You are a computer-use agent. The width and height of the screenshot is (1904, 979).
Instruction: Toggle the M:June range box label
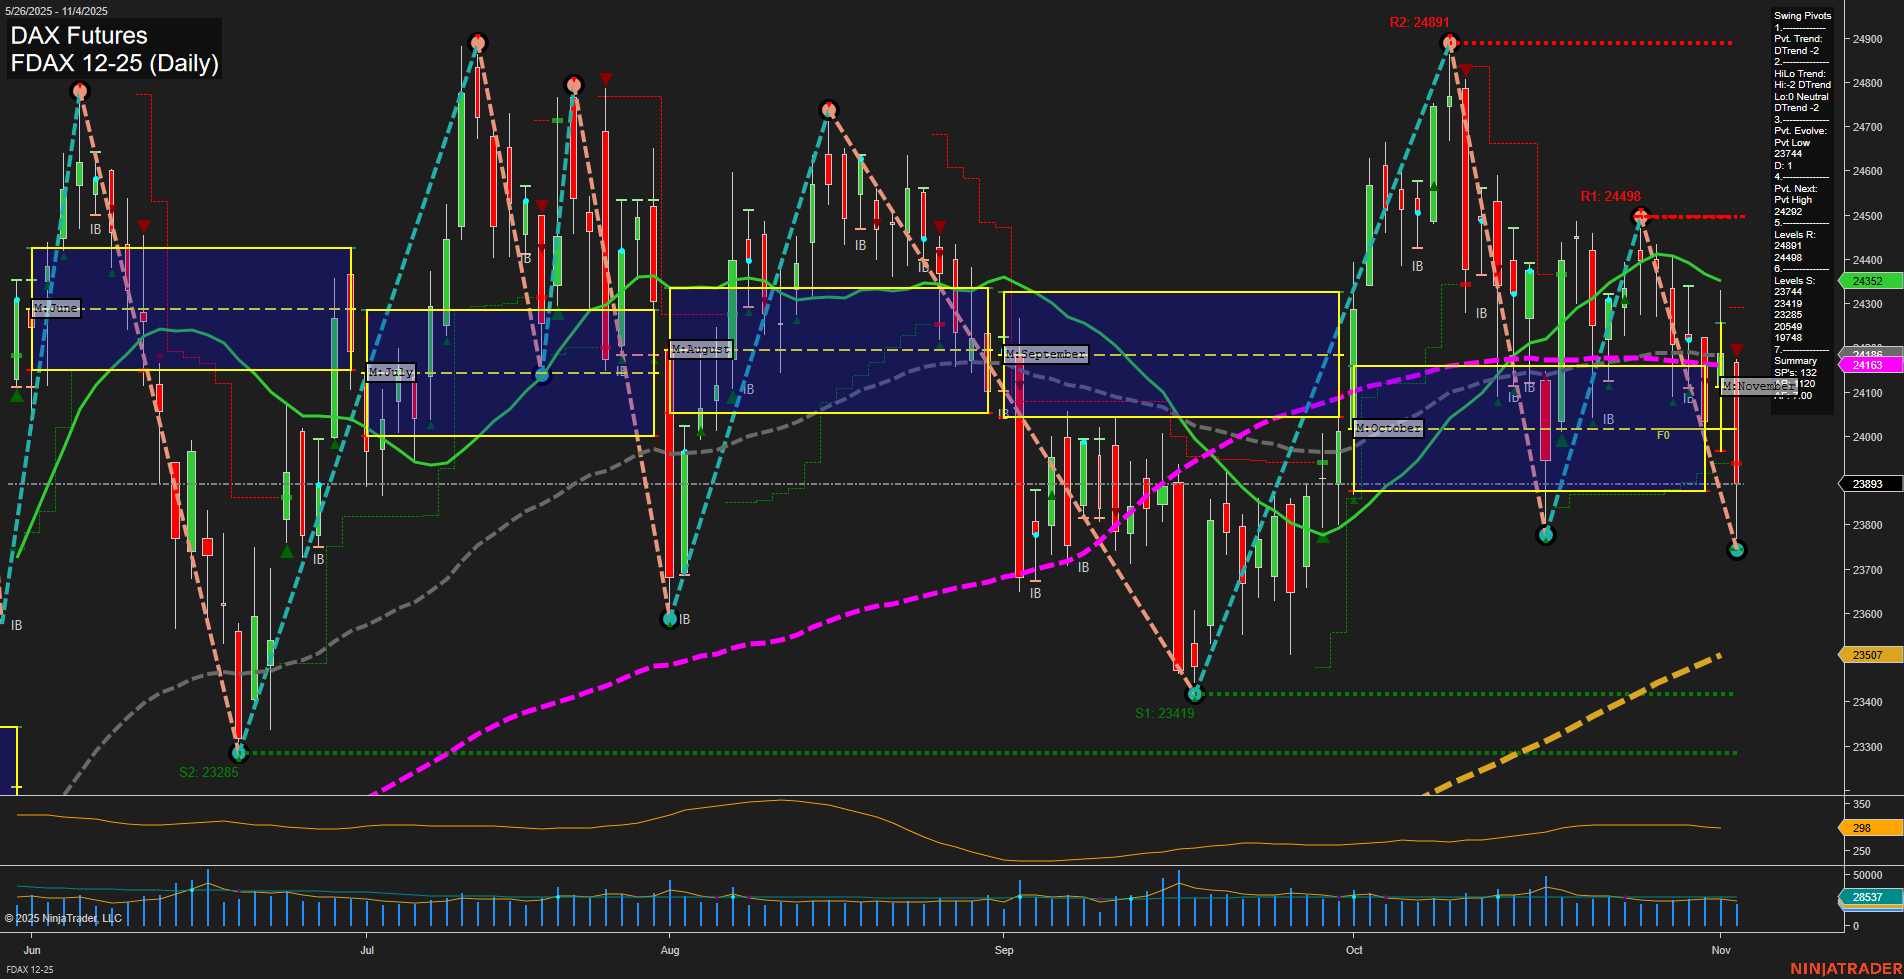57,308
